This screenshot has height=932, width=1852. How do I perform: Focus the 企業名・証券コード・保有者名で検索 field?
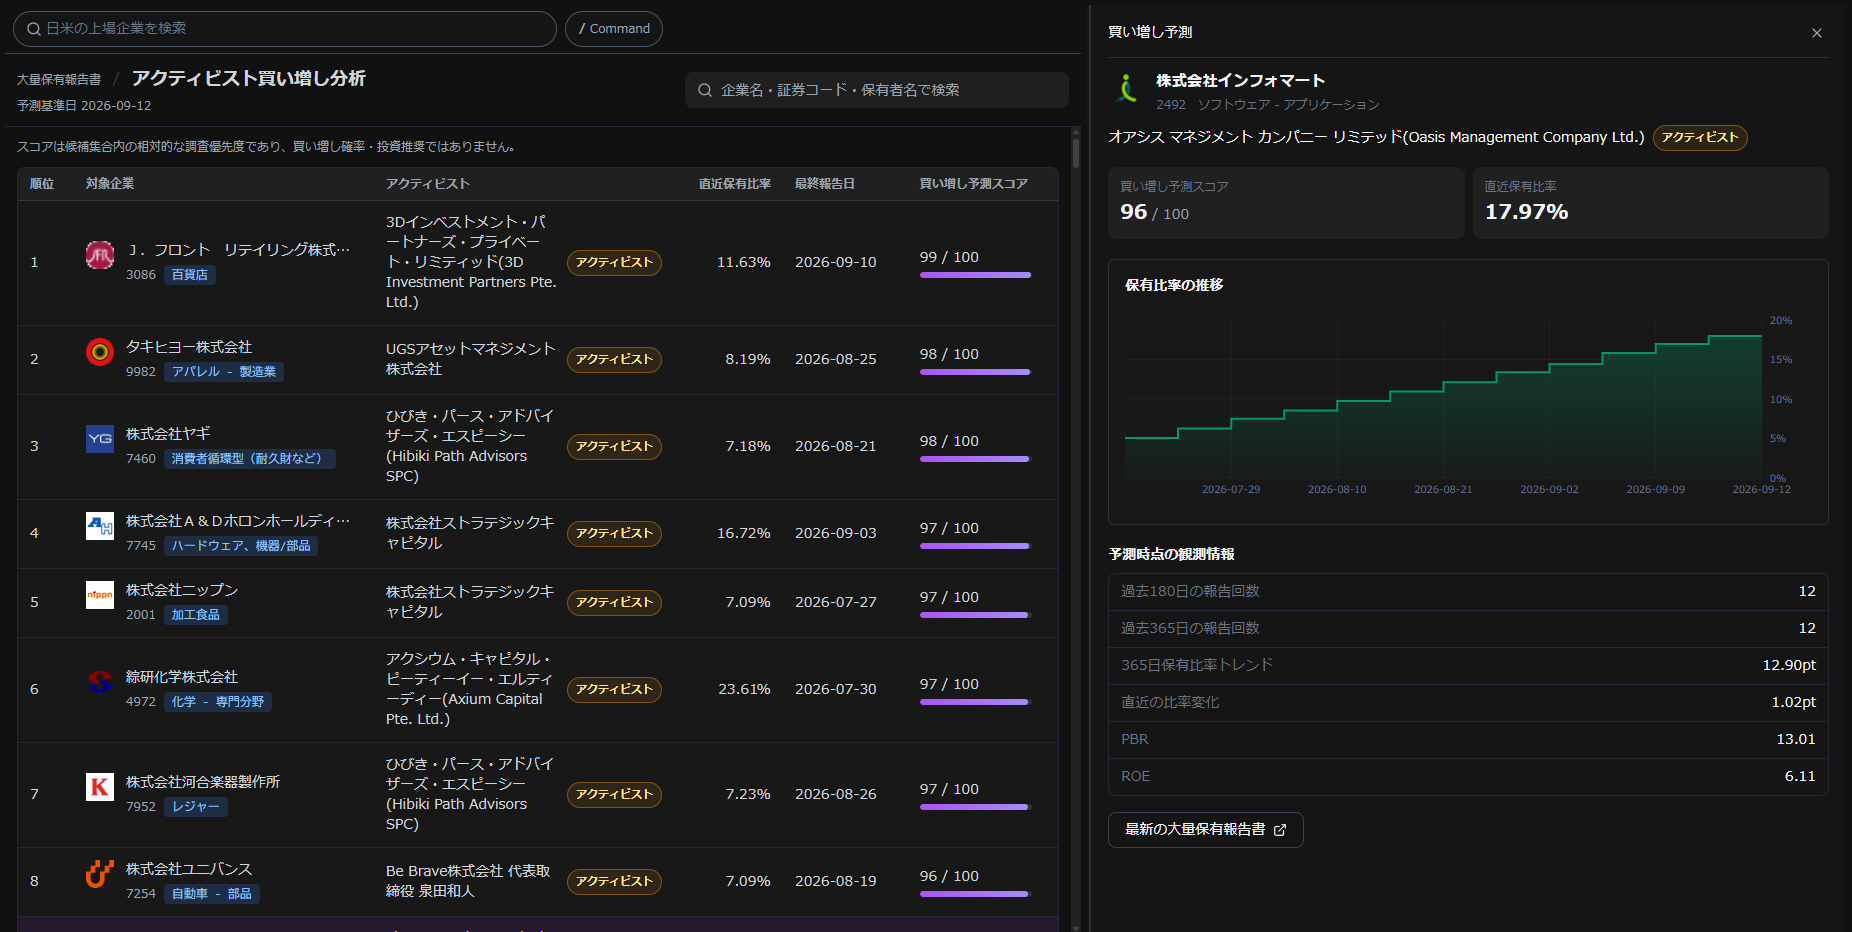pos(877,90)
